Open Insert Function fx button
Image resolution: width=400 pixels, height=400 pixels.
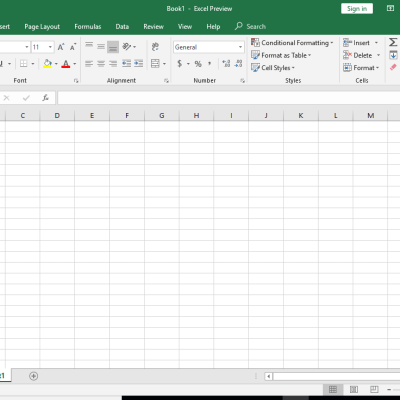coord(46,98)
